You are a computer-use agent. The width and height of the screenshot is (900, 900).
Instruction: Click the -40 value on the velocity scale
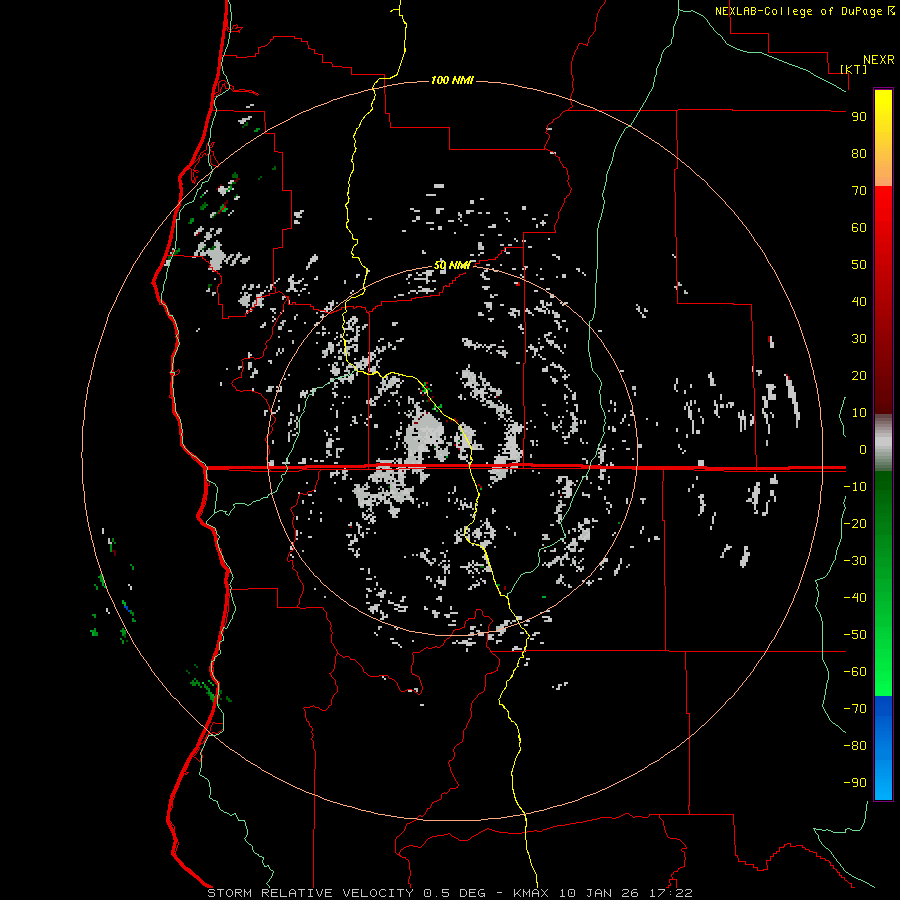(855, 598)
